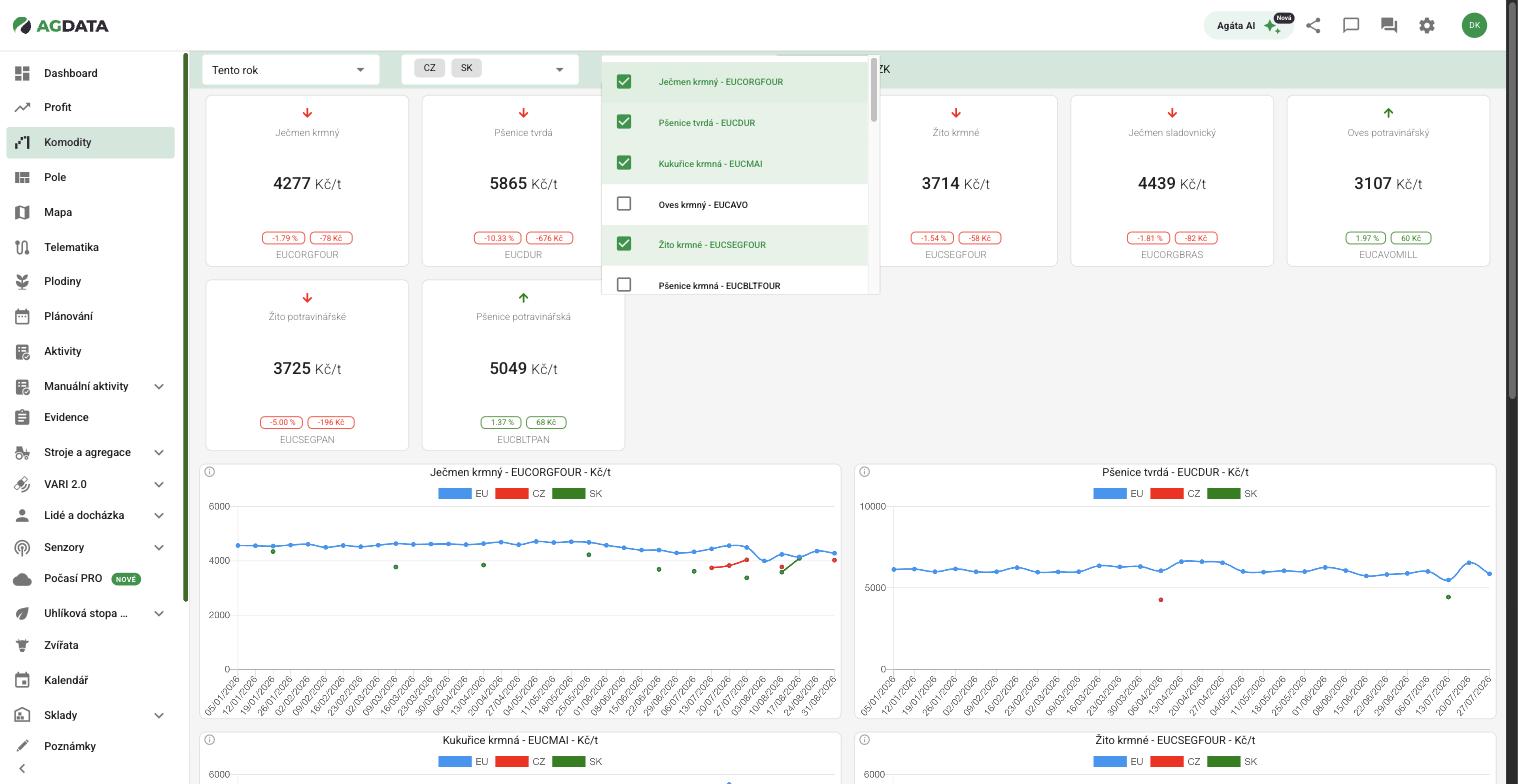Image resolution: width=1518 pixels, height=784 pixels.
Task: Click the AGDATA logo link
Action: pyautogui.click(x=60, y=26)
